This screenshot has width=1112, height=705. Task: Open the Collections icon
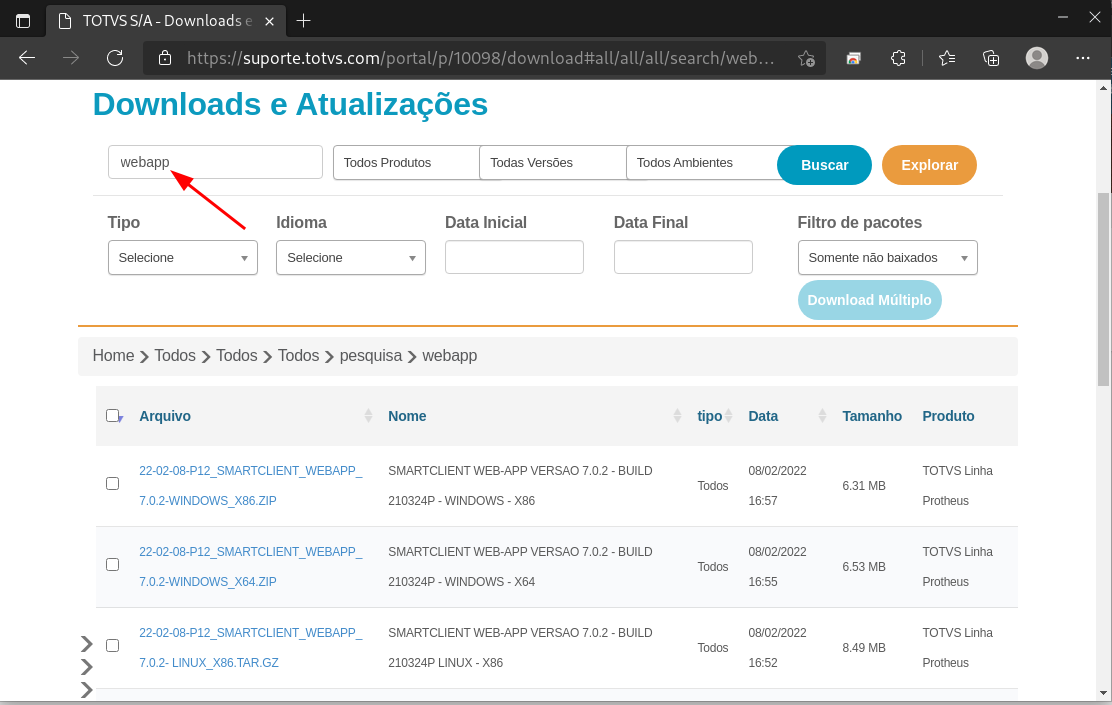click(991, 58)
